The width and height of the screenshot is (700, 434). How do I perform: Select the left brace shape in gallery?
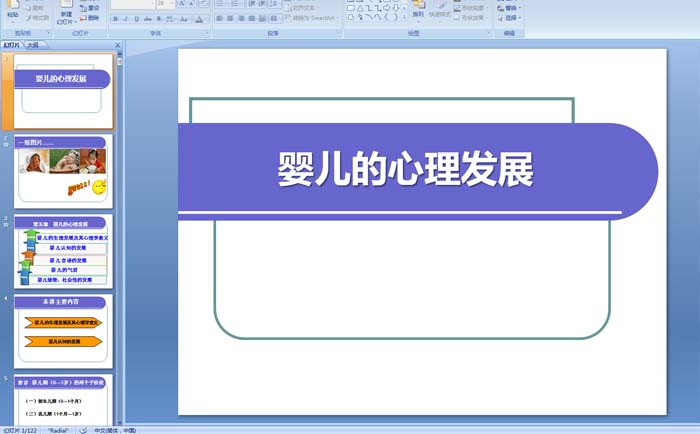(x=387, y=17)
